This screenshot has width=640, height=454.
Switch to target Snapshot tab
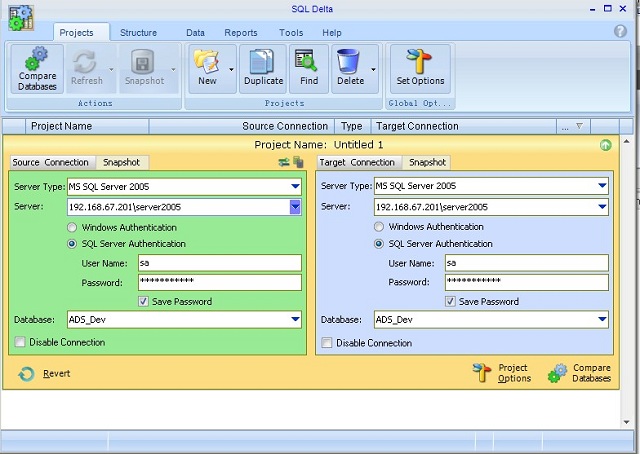(427, 162)
